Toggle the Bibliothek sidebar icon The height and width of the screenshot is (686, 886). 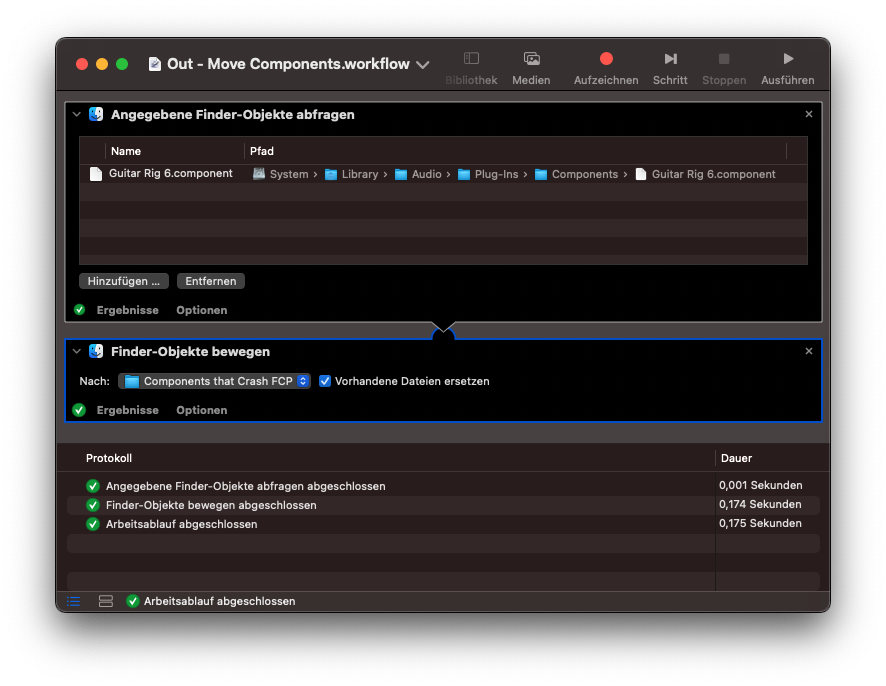point(471,60)
